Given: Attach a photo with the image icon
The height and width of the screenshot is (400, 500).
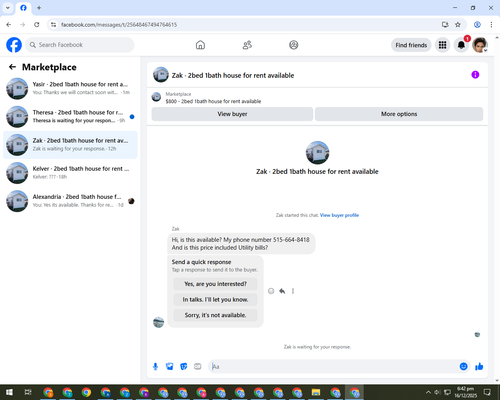Looking at the screenshot, I should pos(170,367).
